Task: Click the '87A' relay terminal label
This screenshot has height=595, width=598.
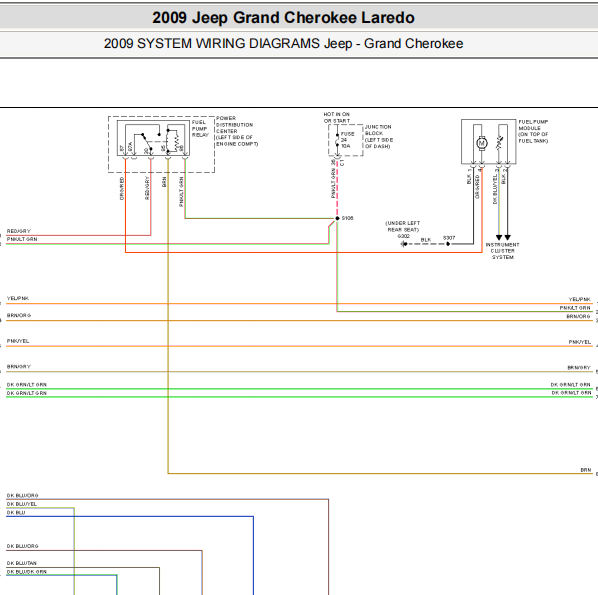Action: 130,146
